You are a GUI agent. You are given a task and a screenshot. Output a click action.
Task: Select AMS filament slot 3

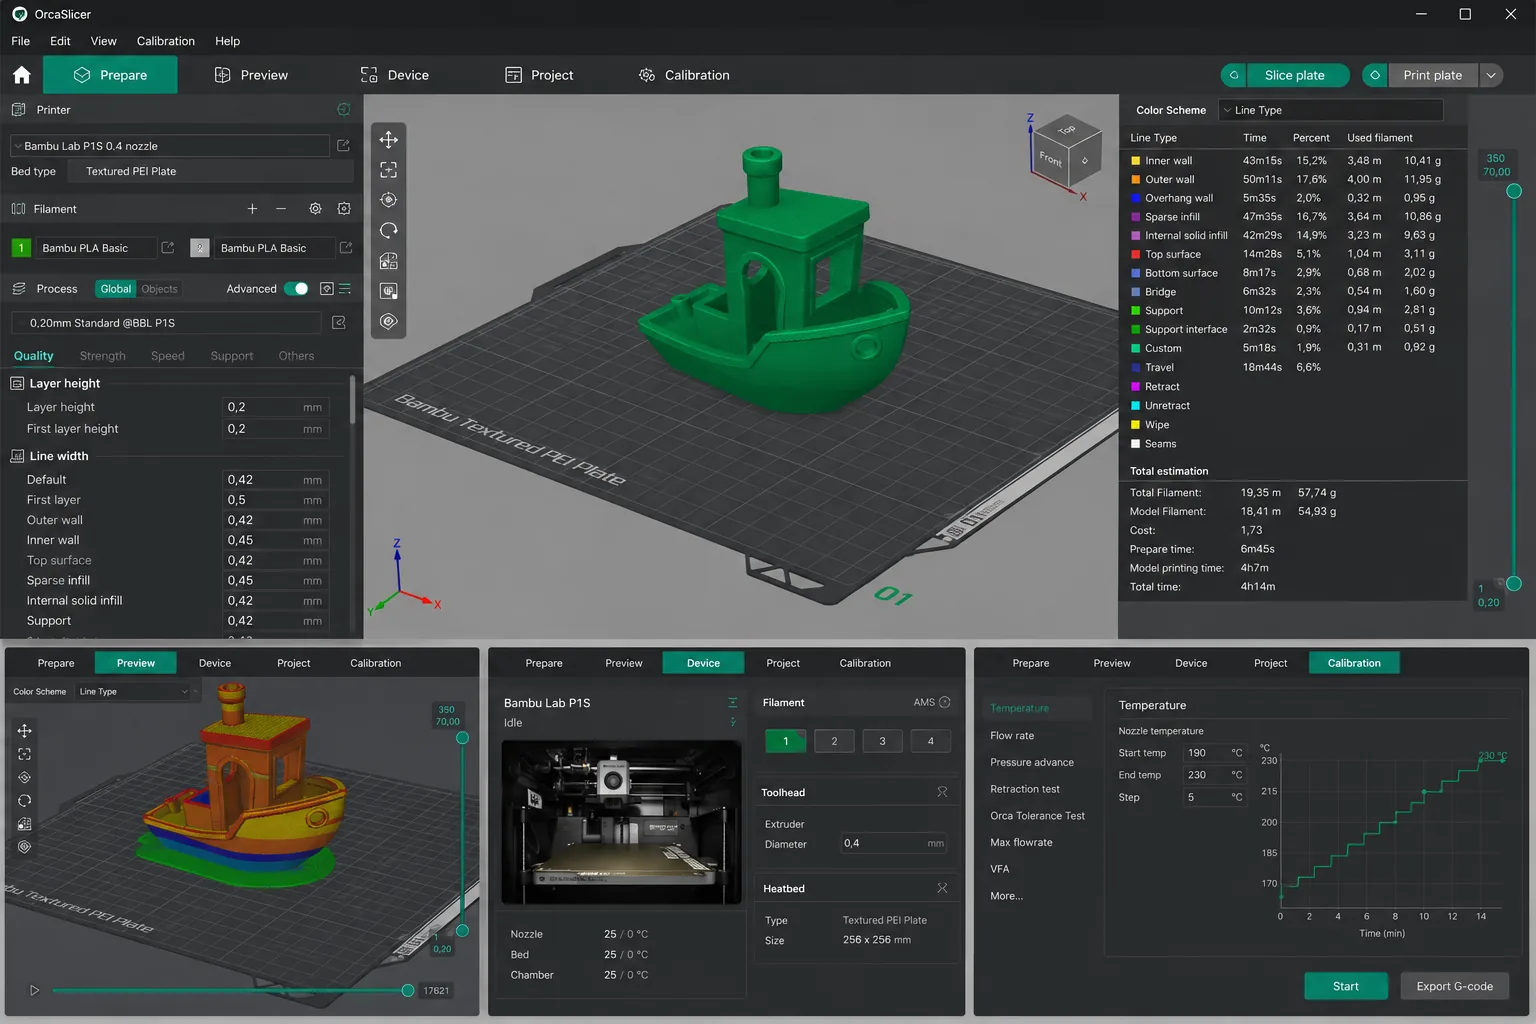tap(882, 741)
